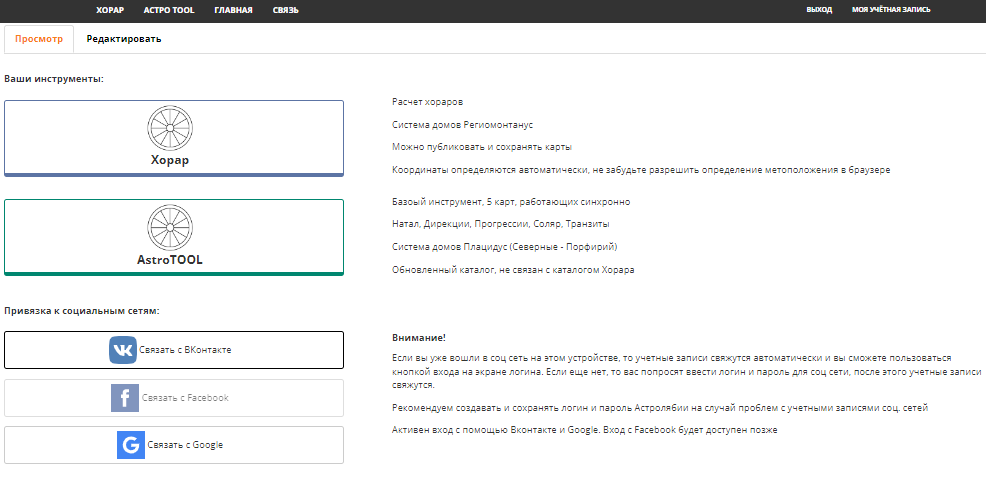
Task: Click the Google logo icon
Action: (x=131, y=445)
